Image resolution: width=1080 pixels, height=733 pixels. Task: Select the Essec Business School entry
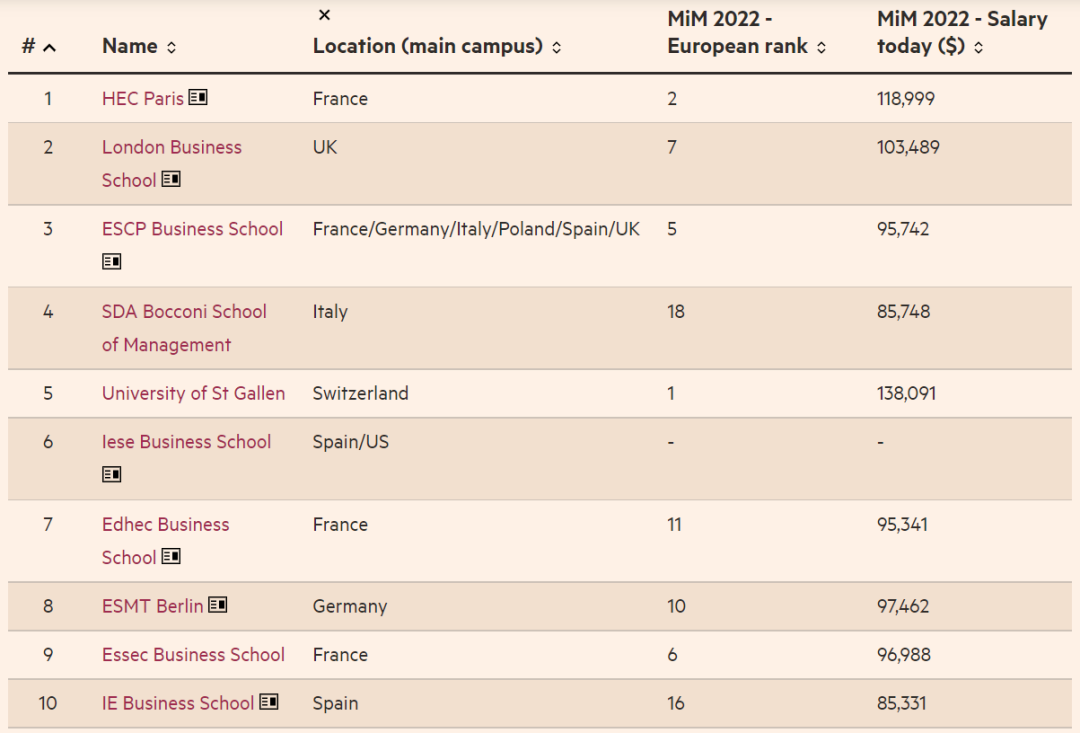192,655
